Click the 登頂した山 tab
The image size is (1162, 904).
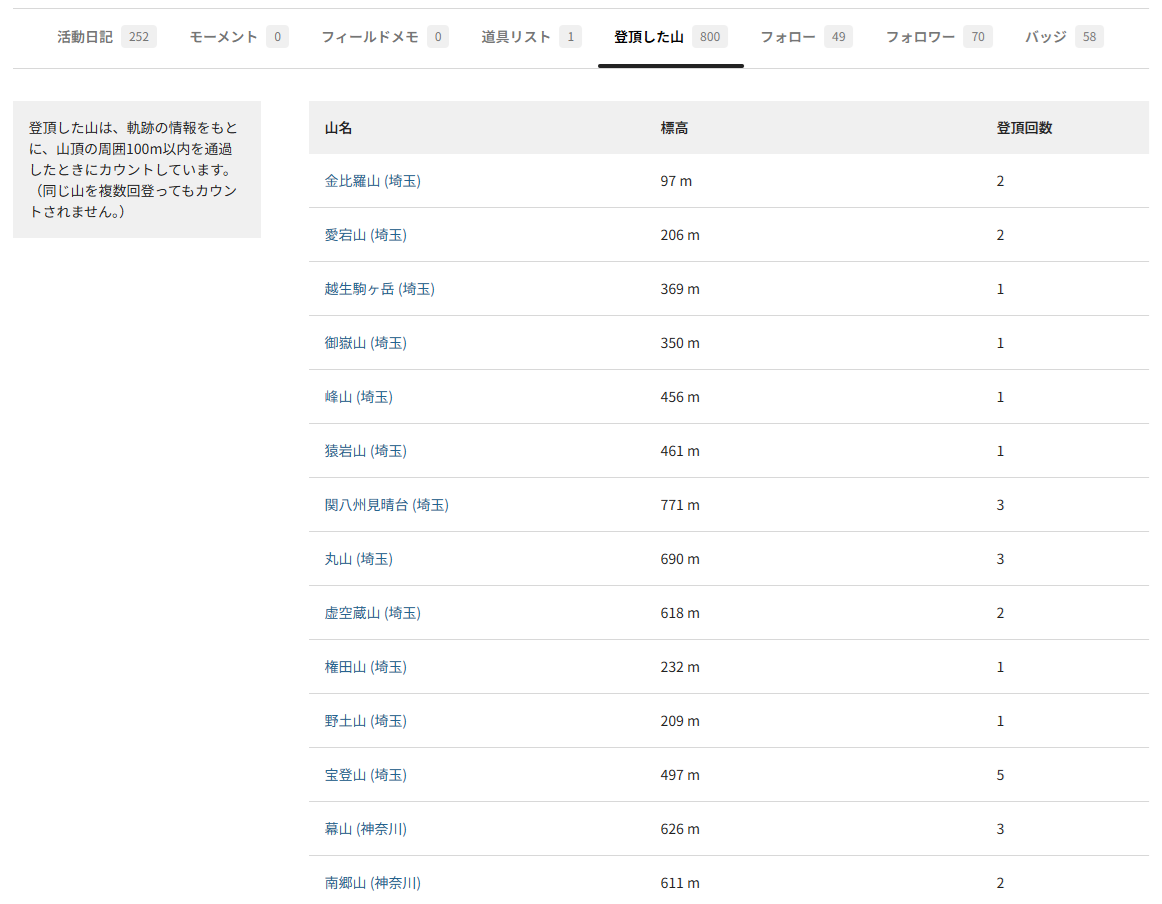tap(670, 37)
